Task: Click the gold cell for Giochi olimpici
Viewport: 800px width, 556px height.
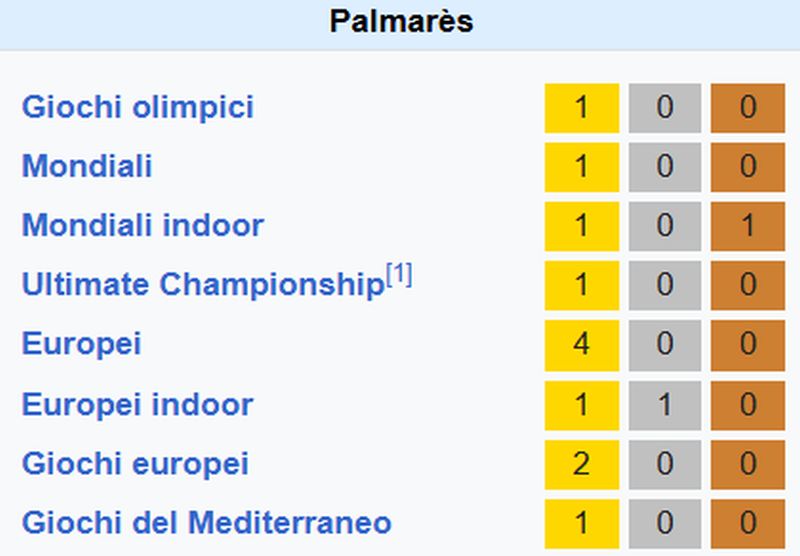Action: click(582, 108)
